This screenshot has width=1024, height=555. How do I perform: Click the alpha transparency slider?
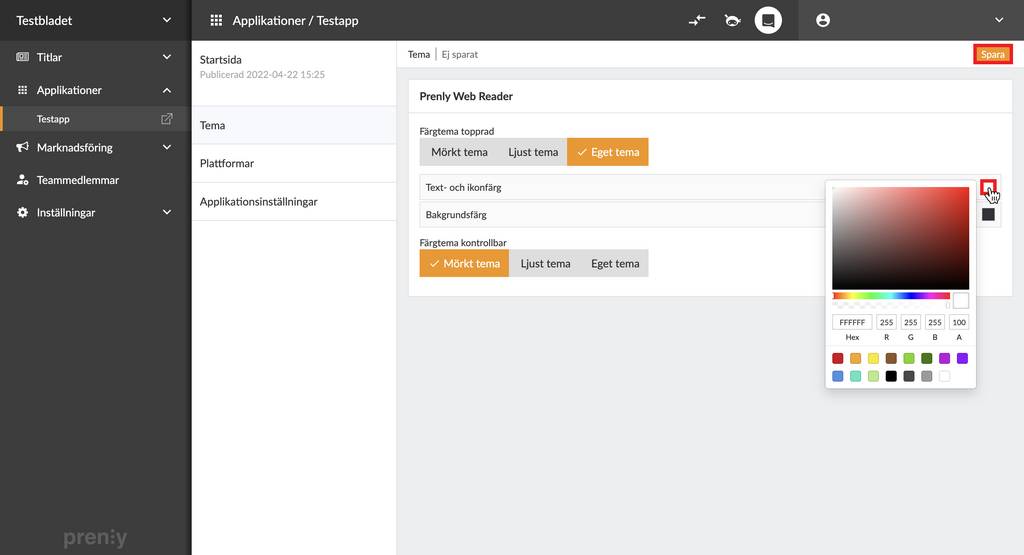pyautogui.click(x=891, y=305)
